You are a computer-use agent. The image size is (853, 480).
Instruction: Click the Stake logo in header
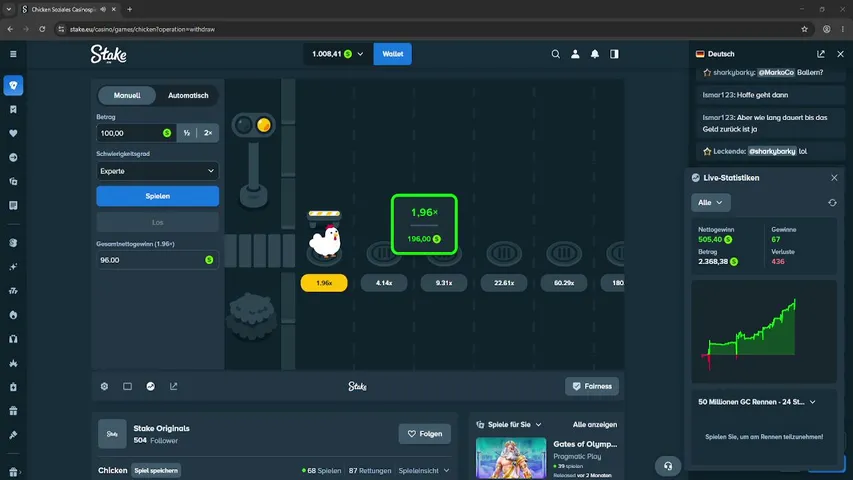pos(108,54)
